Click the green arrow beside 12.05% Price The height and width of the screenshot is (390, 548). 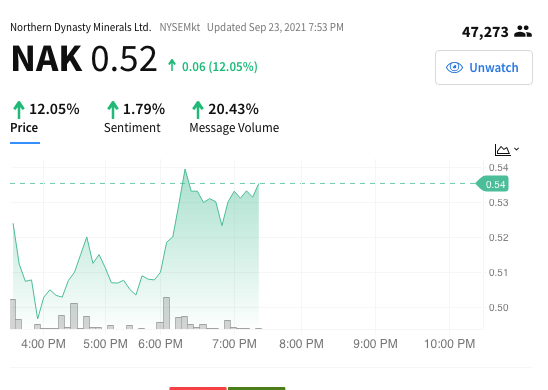19,110
